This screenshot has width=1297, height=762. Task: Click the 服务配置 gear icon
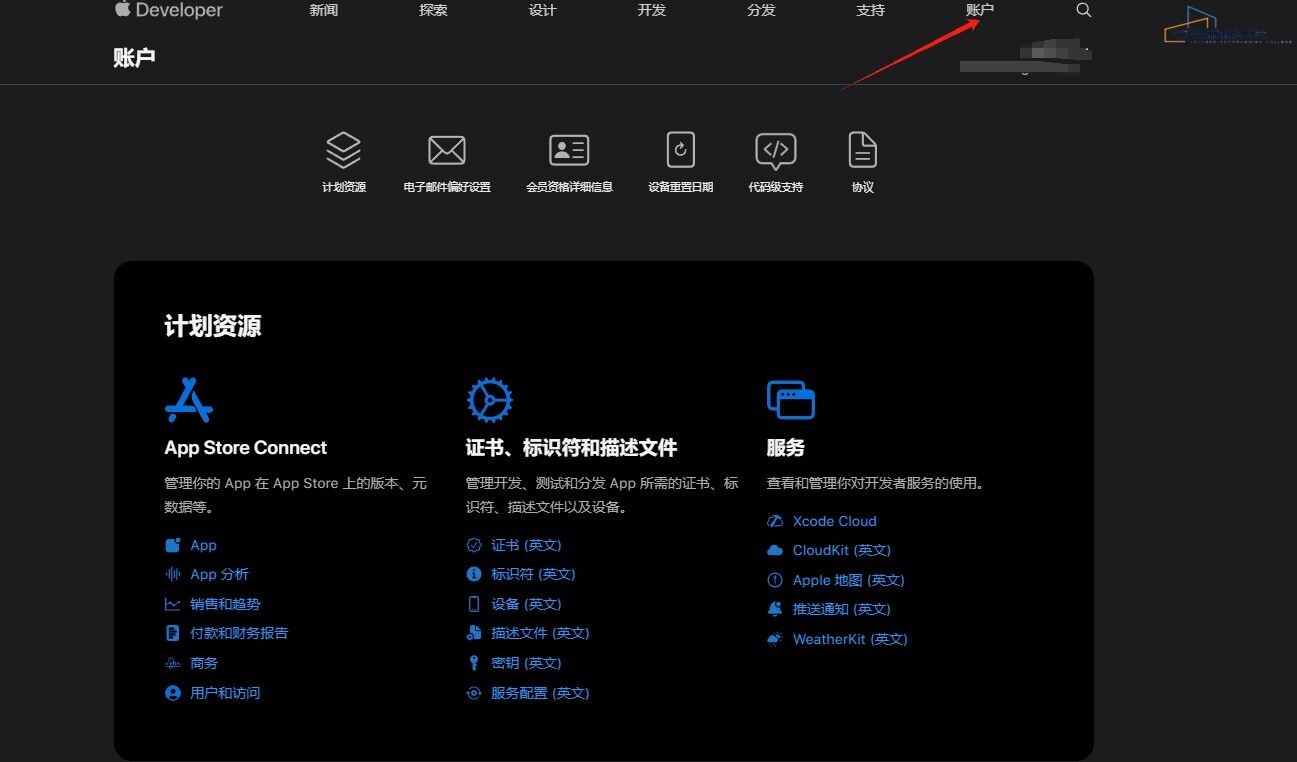(x=474, y=693)
